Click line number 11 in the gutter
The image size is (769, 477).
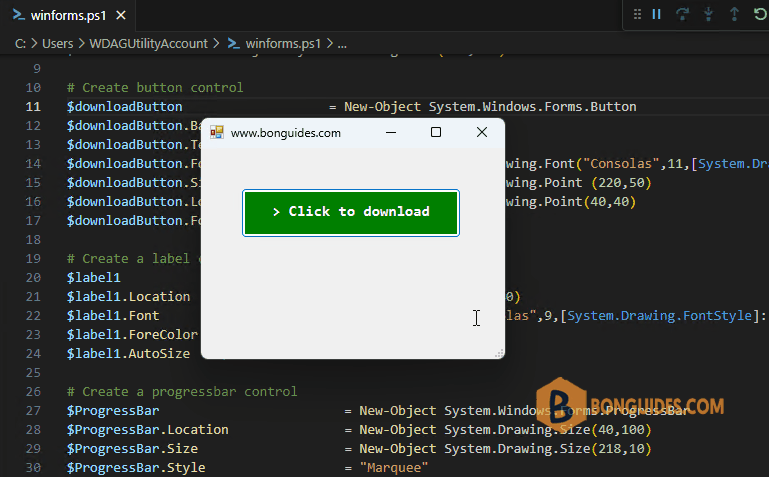(x=33, y=106)
